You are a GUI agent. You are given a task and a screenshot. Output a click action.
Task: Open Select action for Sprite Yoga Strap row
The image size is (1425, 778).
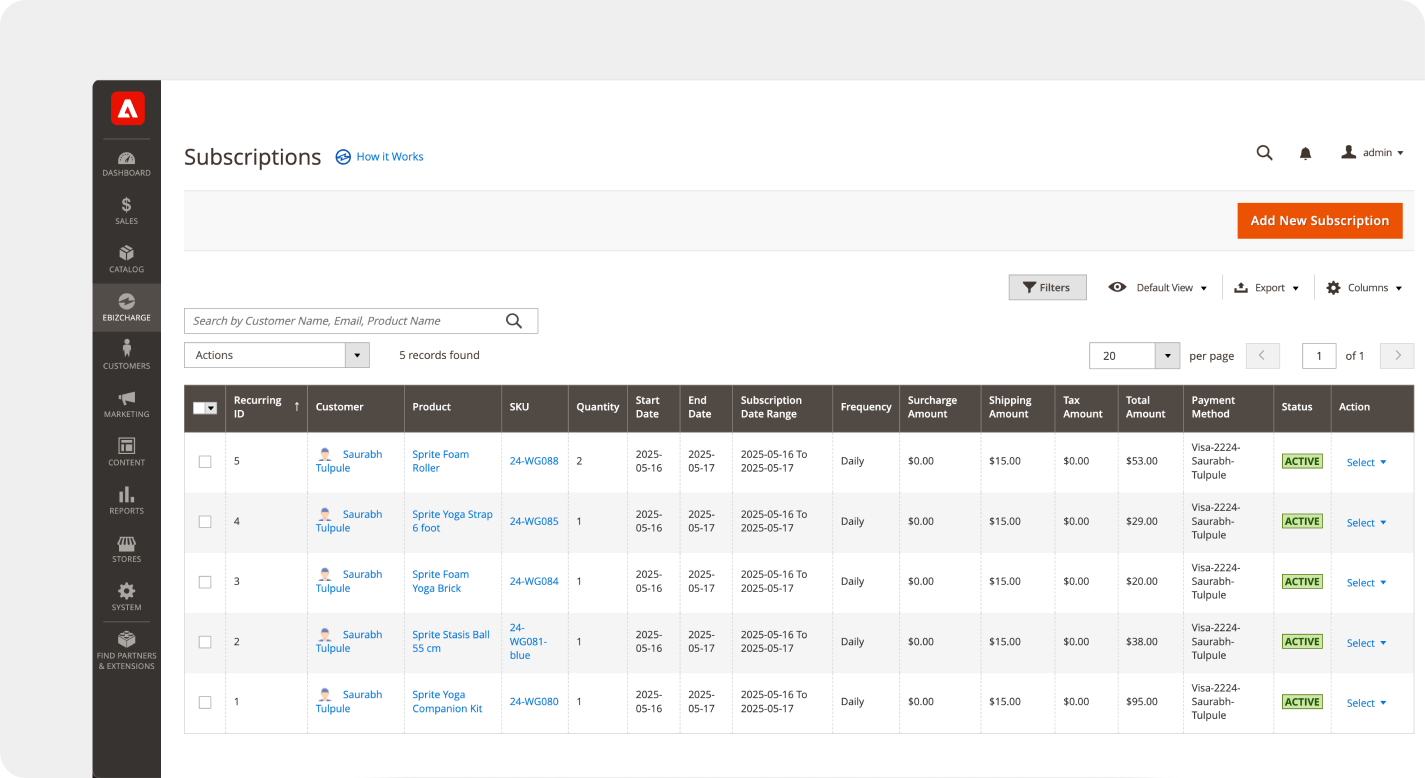click(1366, 522)
